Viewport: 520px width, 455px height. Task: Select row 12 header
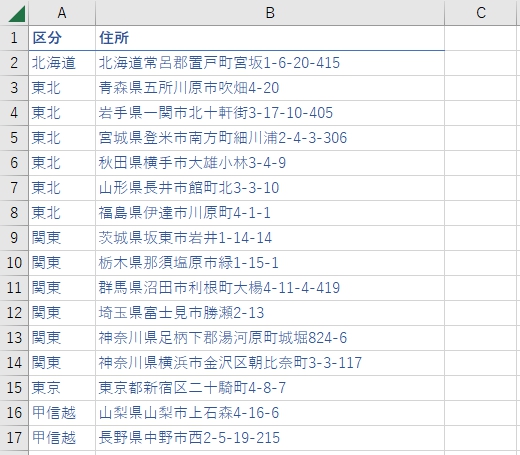coord(14,313)
